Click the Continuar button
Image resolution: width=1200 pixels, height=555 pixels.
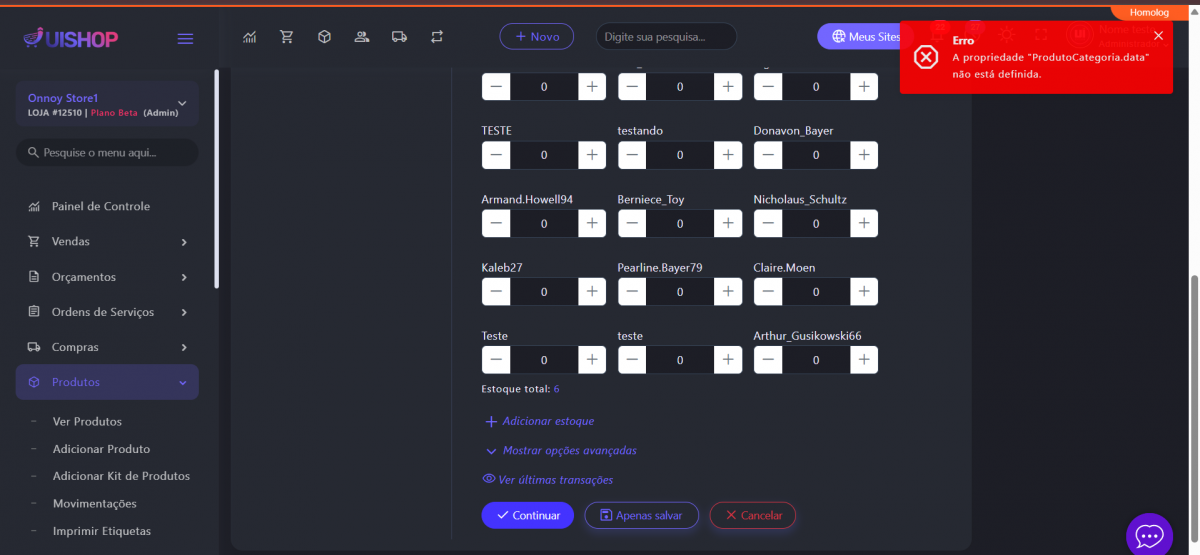[527, 515]
